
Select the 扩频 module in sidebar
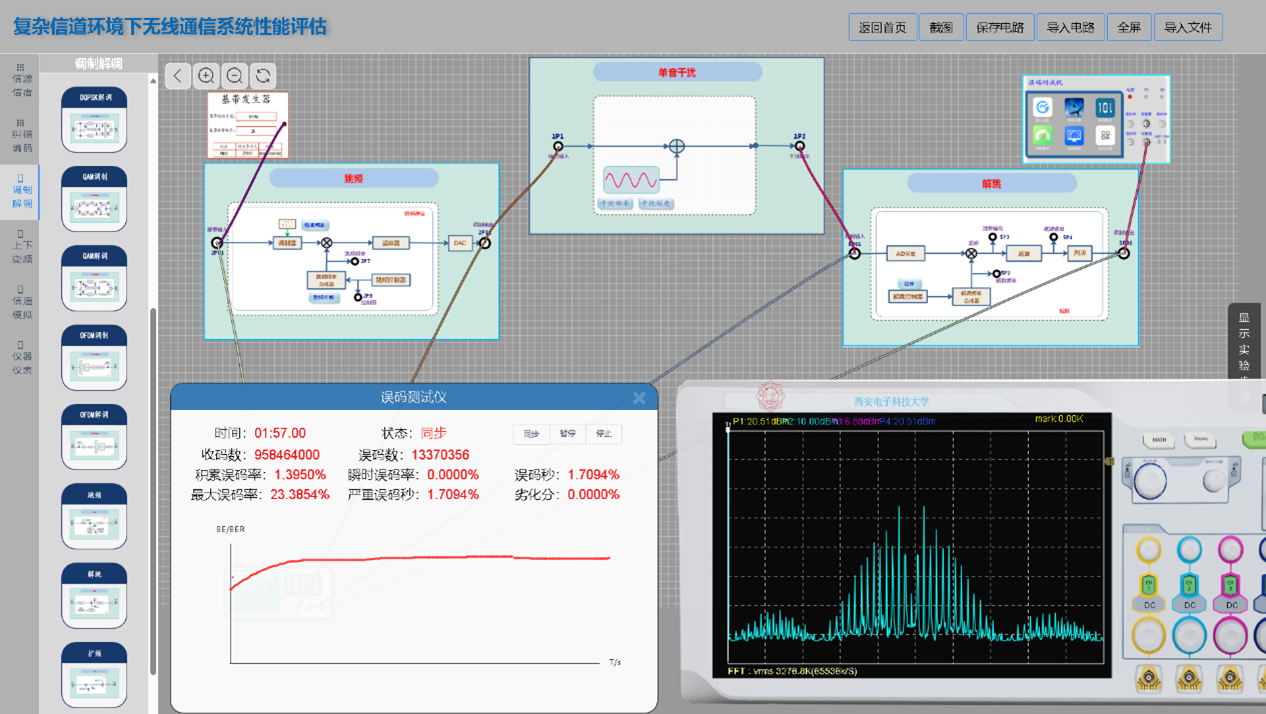(94, 675)
